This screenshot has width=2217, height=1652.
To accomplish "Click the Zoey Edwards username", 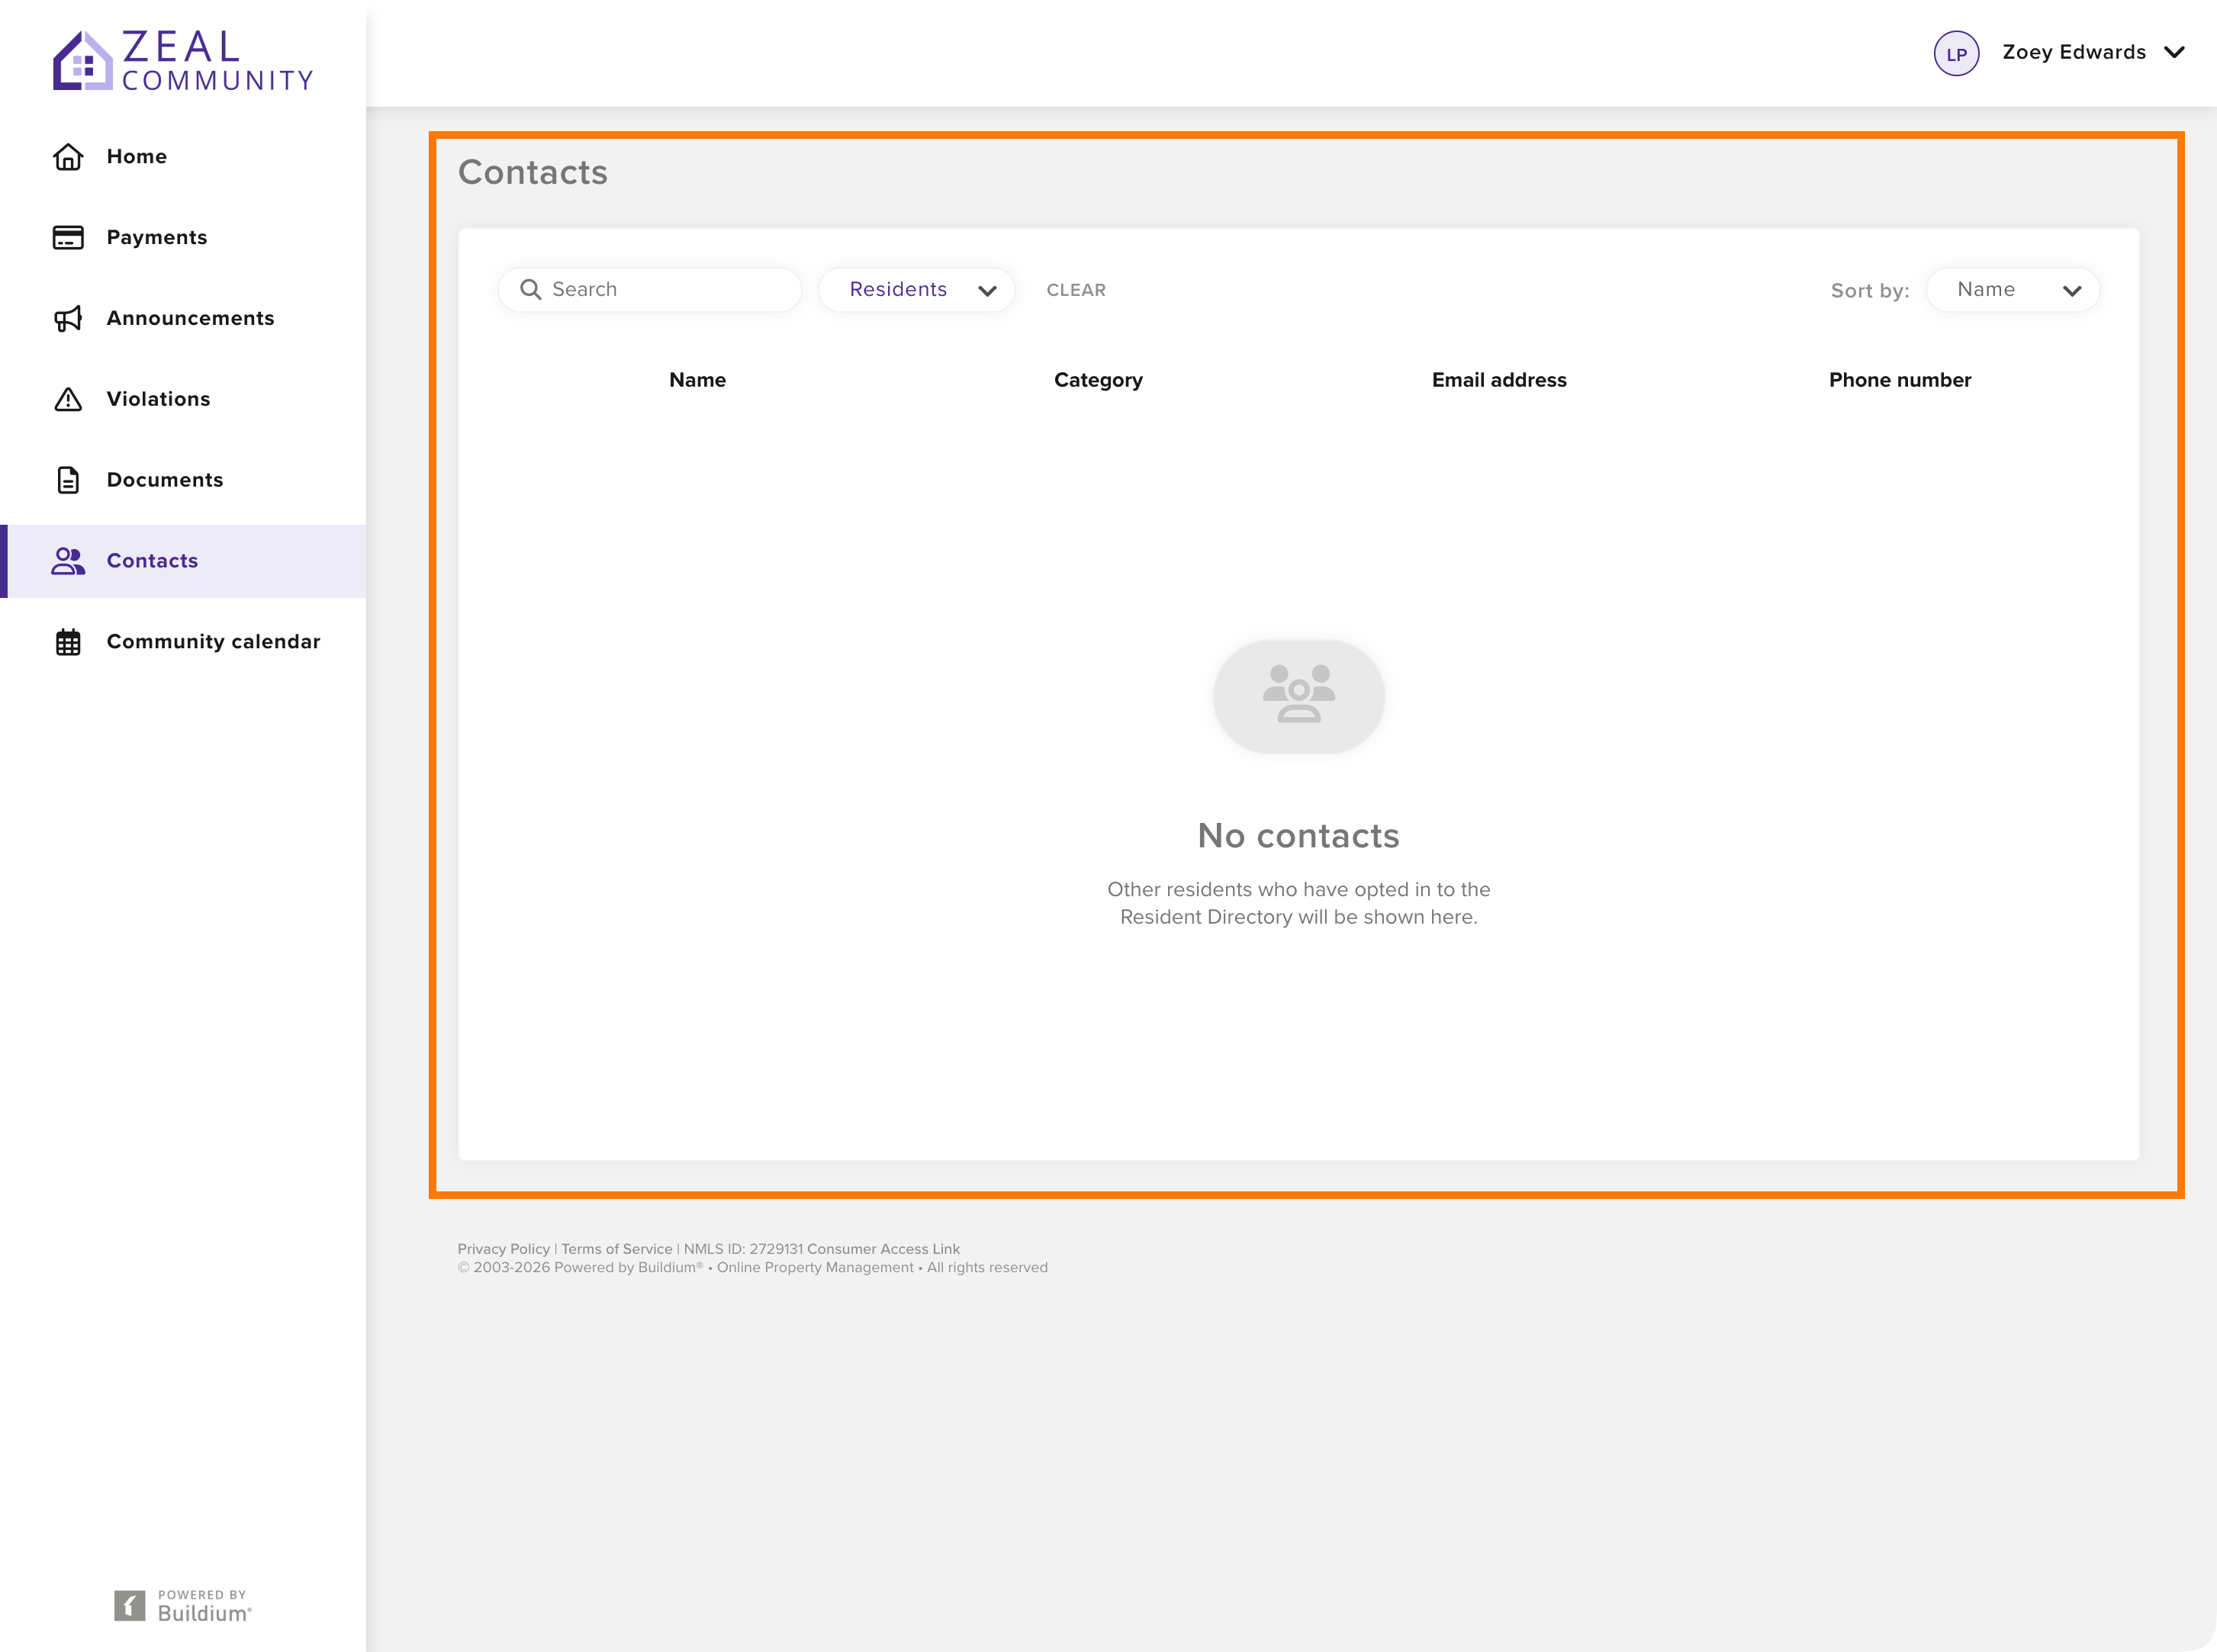I will pyautogui.click(x=2074, y=52).
